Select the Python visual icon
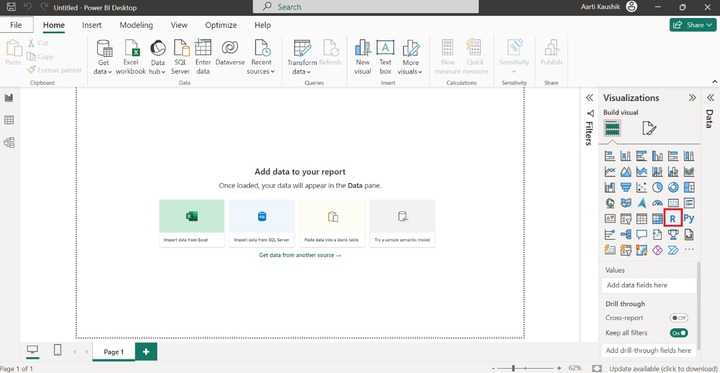This screenshot has height=373, width=720. 689,219
